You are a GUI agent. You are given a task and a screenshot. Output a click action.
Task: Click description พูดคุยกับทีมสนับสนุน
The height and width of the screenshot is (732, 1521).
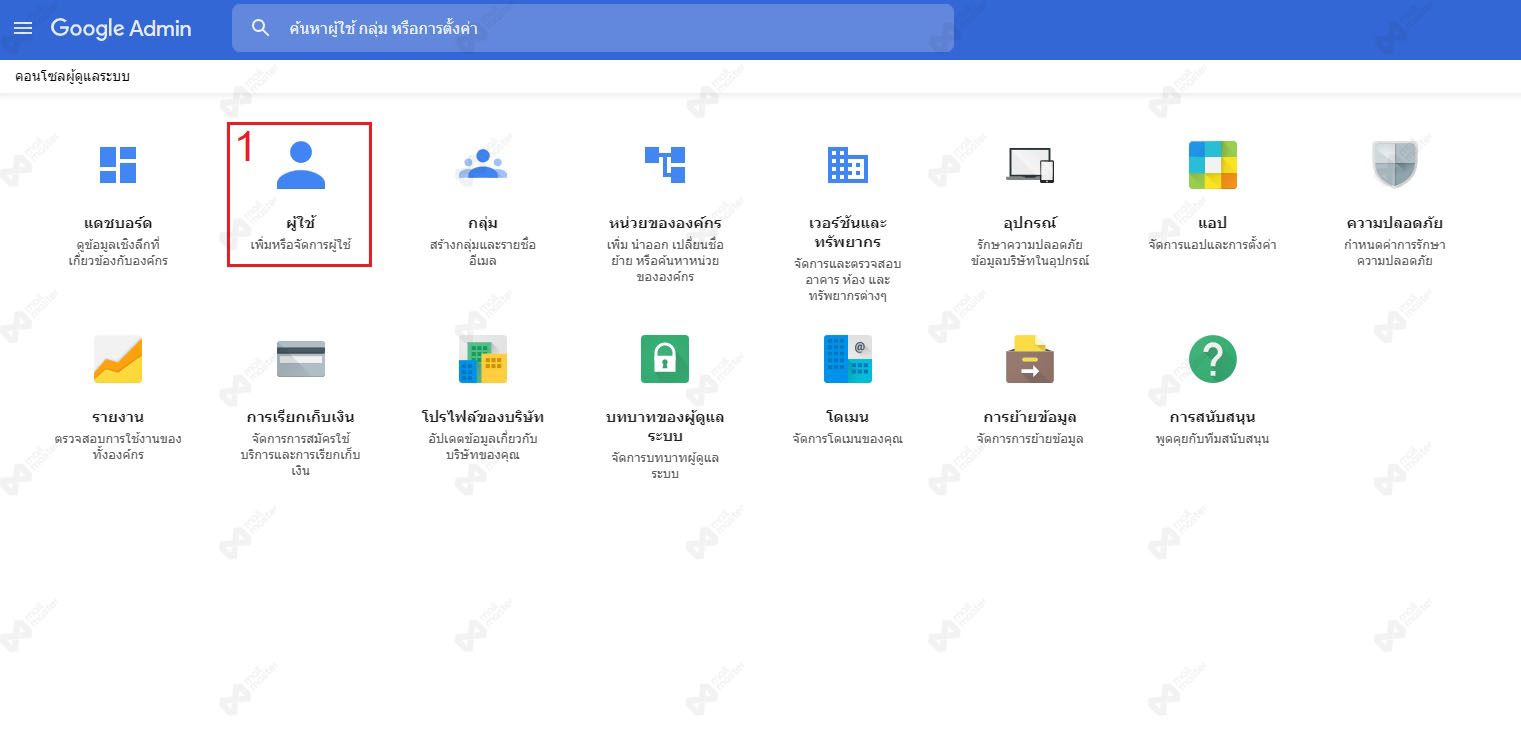point(1213,439)
